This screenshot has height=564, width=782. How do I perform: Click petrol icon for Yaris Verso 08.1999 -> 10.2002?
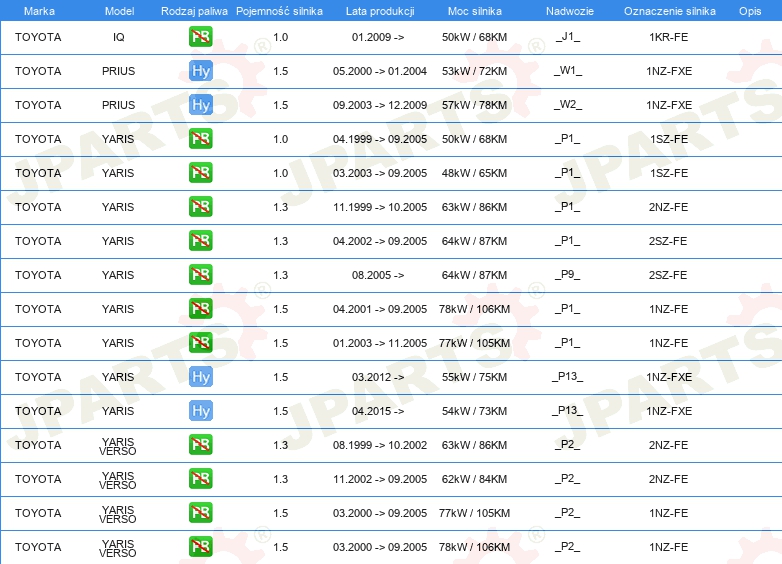point(200,444)
